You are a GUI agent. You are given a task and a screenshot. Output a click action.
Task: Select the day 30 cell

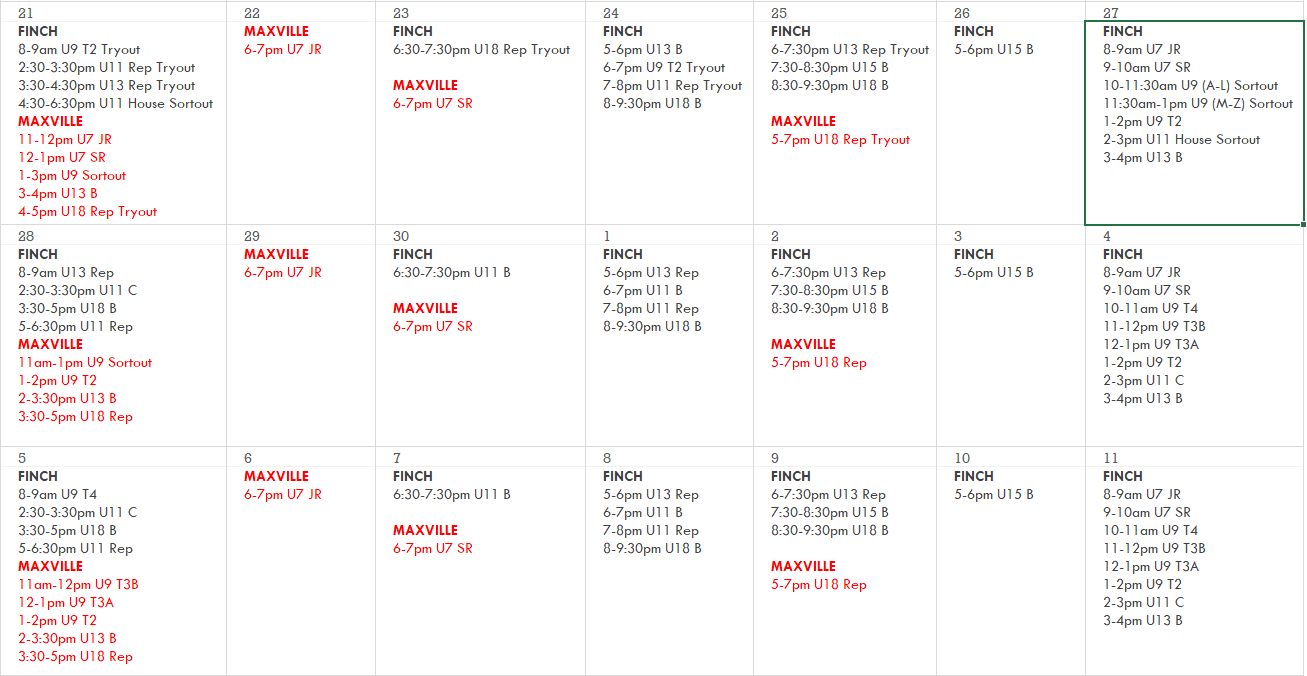tap(480, 336)
